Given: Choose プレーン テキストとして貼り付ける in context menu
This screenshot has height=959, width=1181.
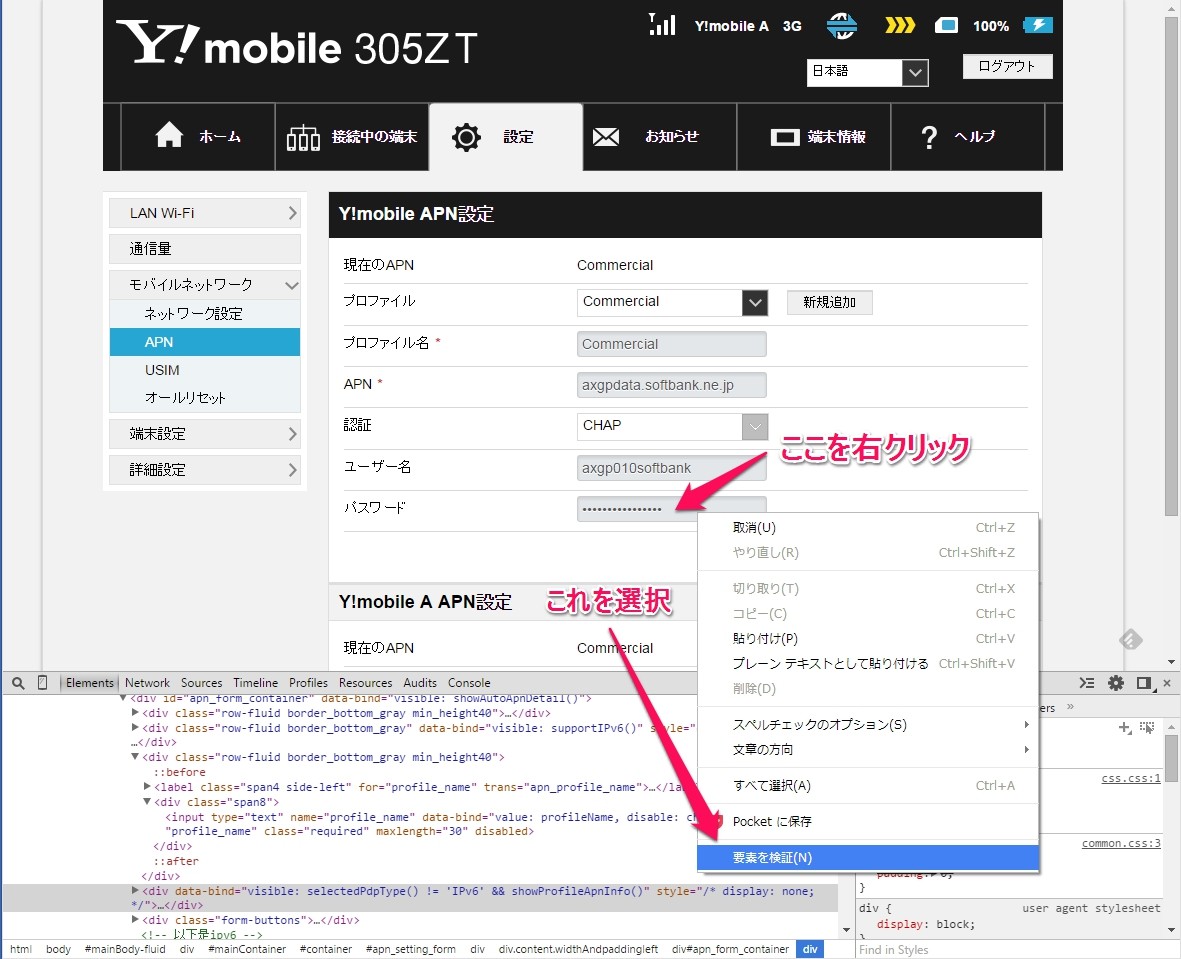Looking at the screenshot, I should click(x=868, y=663).
